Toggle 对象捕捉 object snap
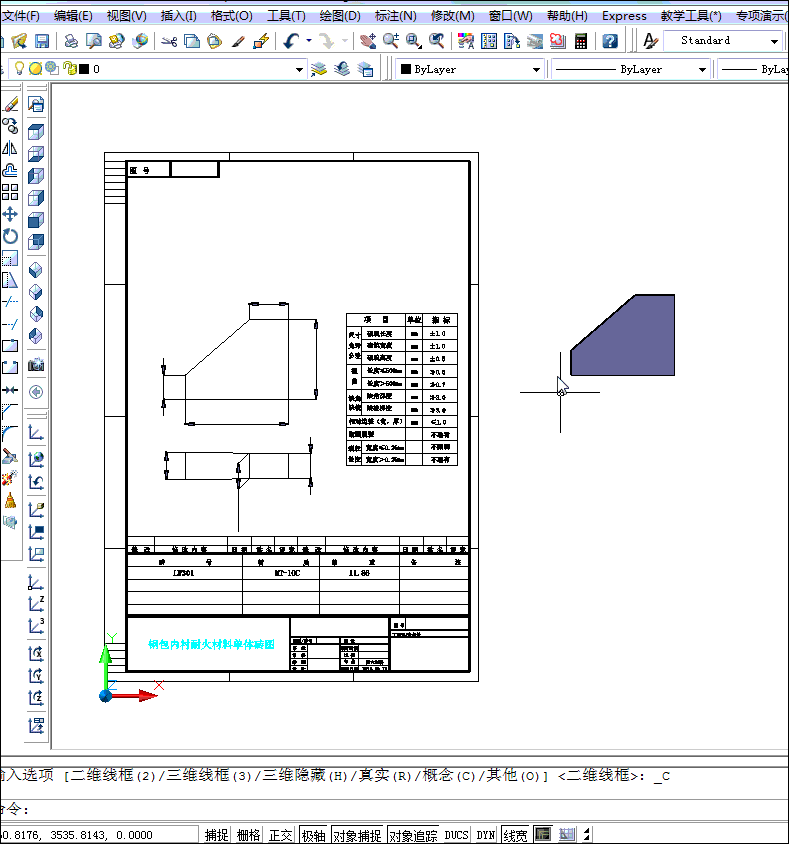This screenshot has width=789, height=844. pyautogui.click(x=357, y=835)
